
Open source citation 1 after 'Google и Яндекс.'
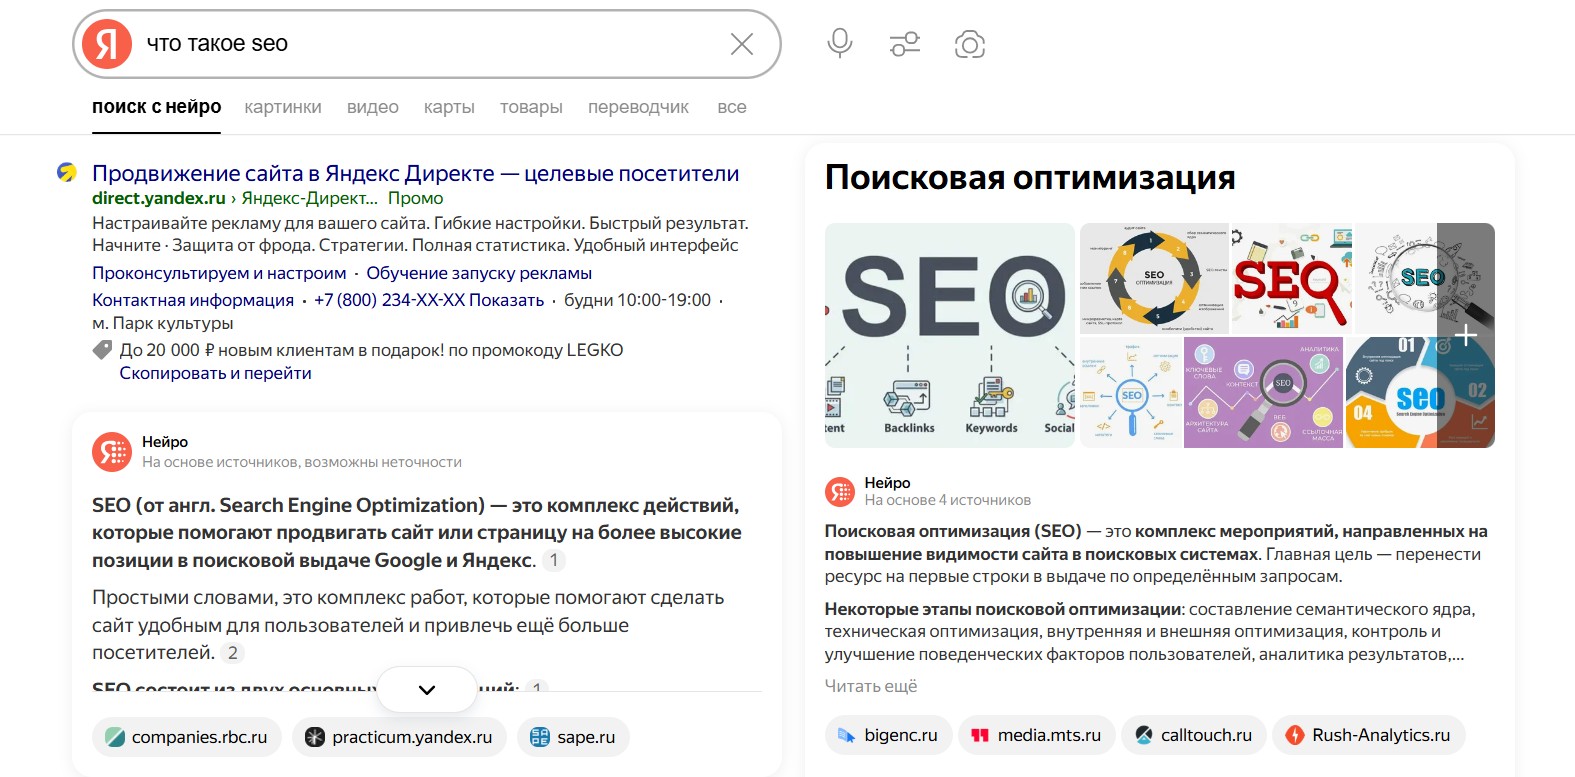coord(554,561)
